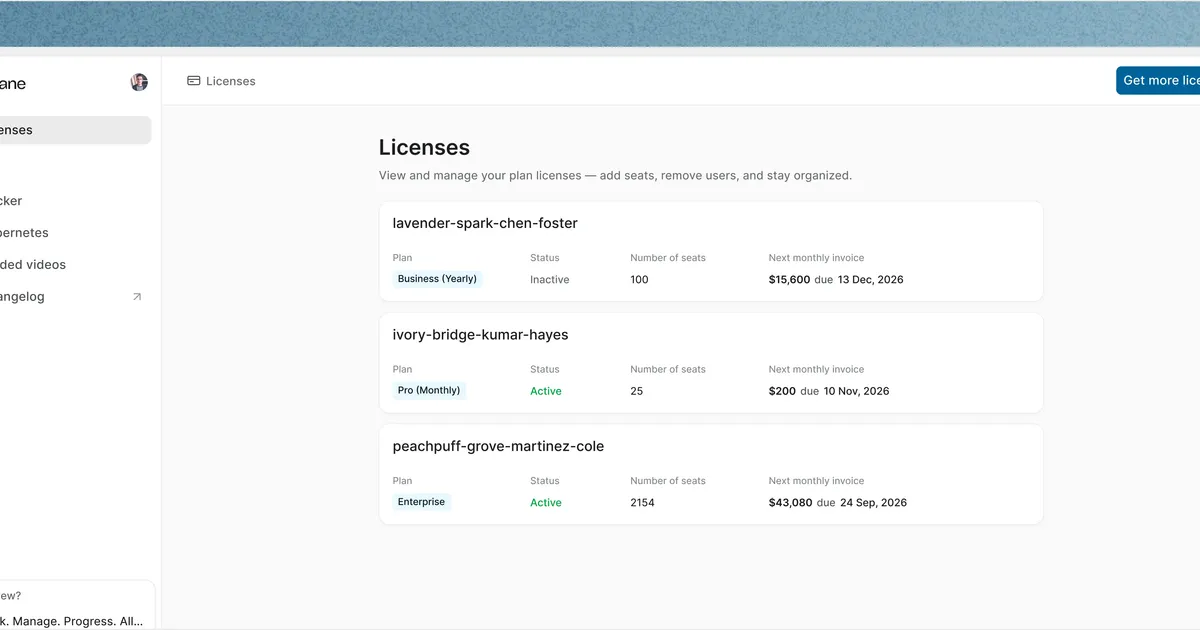Click the due date 24 Sep, 2026
This screenshot has height=630, width=1200.
(873, 503)
